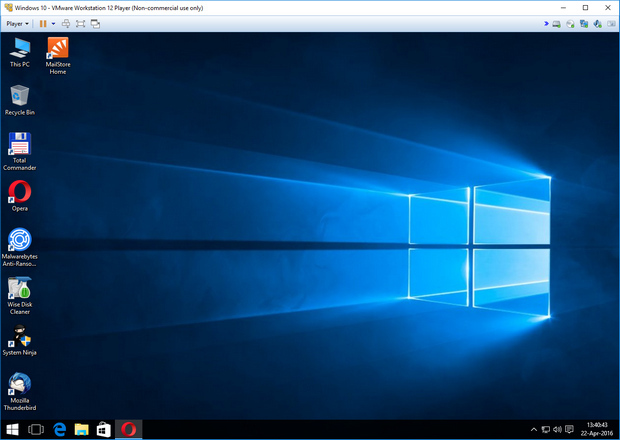This screenshot has height=440, width=620.
Task: Select the Wise Disk Cleaner shortcut
Action: click(20, 296)
